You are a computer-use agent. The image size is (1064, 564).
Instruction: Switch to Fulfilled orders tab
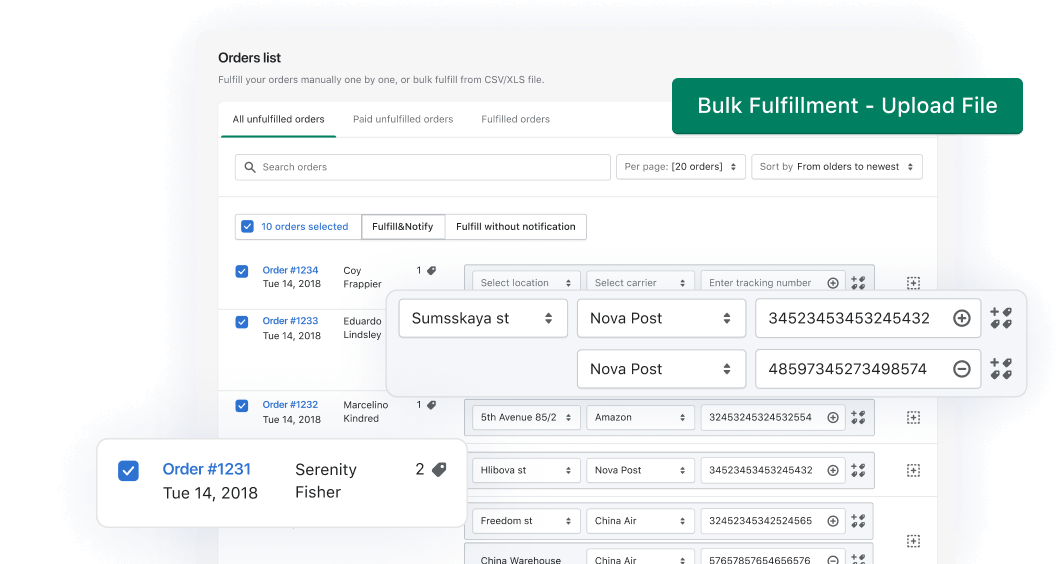point(515,119)
